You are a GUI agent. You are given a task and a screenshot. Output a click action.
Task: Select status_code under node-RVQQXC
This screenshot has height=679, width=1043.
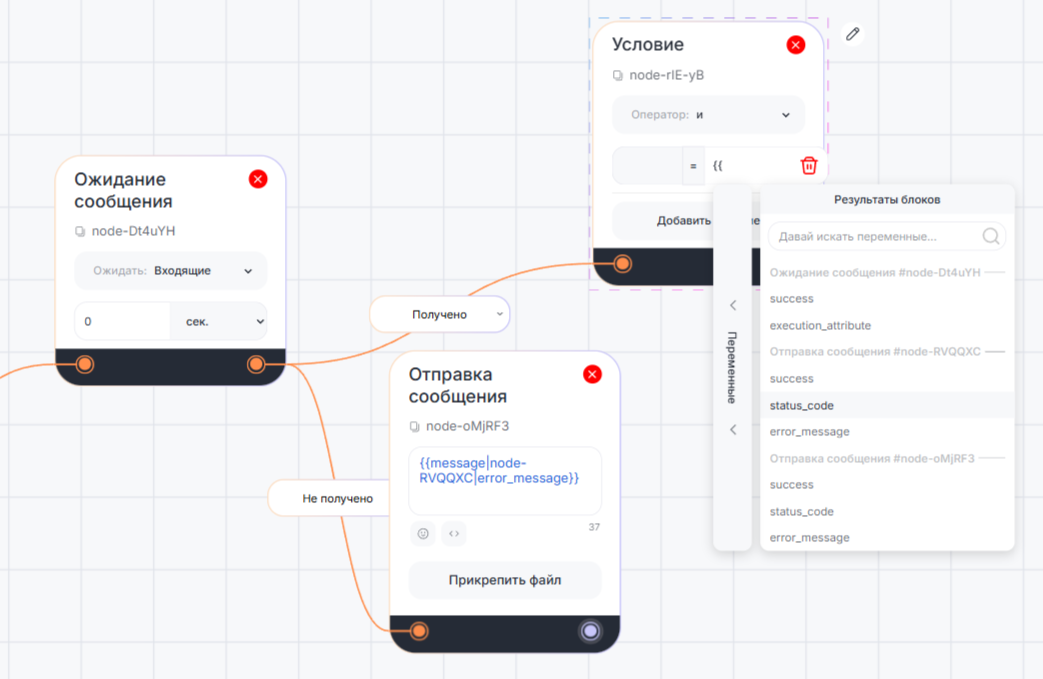(x=802, y=405)
